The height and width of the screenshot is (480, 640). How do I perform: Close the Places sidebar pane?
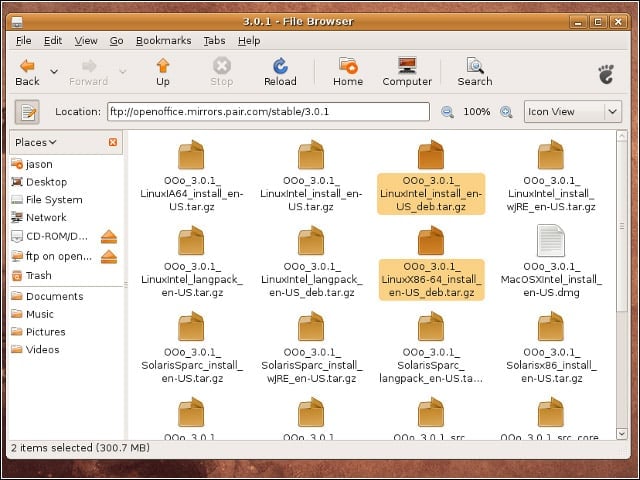pos(113,142)
